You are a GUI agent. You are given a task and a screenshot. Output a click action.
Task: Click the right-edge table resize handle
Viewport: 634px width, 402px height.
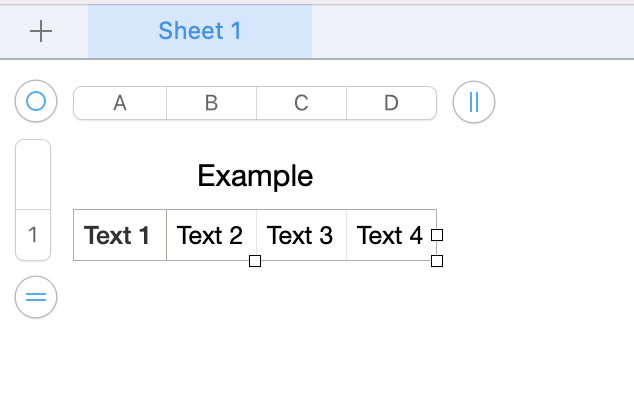tap(436, 235)
